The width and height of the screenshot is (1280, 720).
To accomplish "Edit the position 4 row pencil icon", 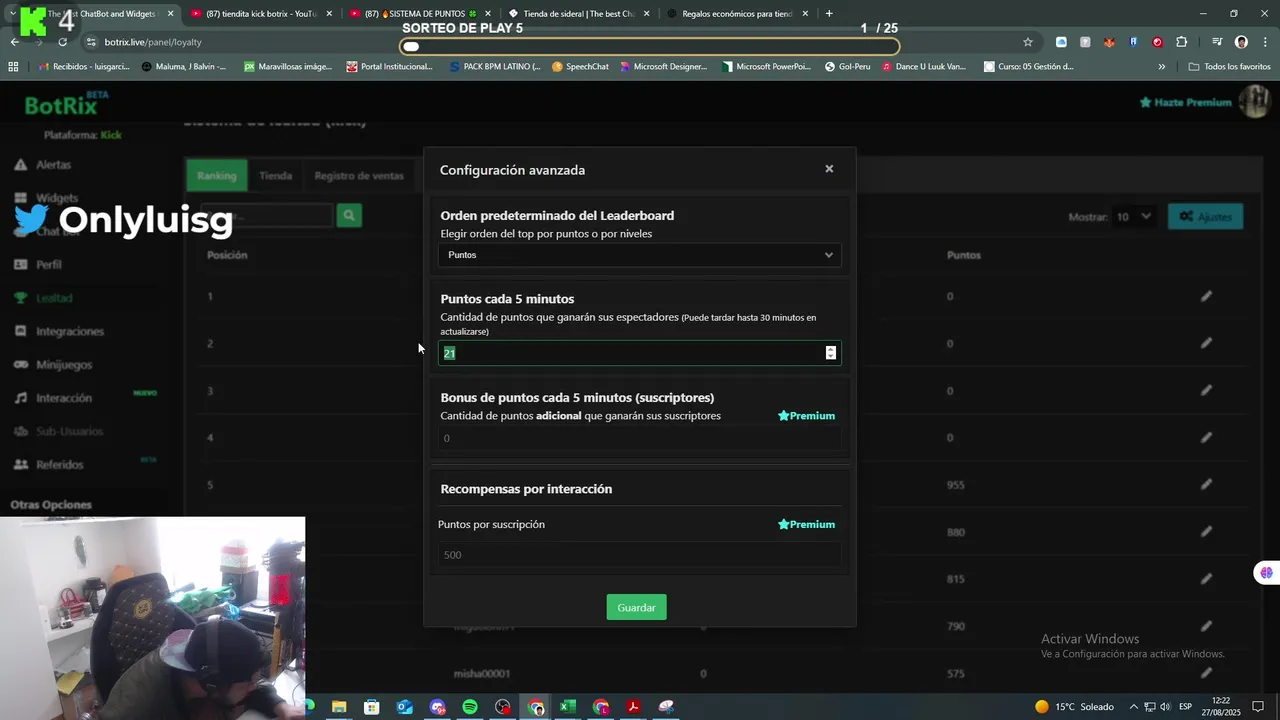I will 1206,437.
